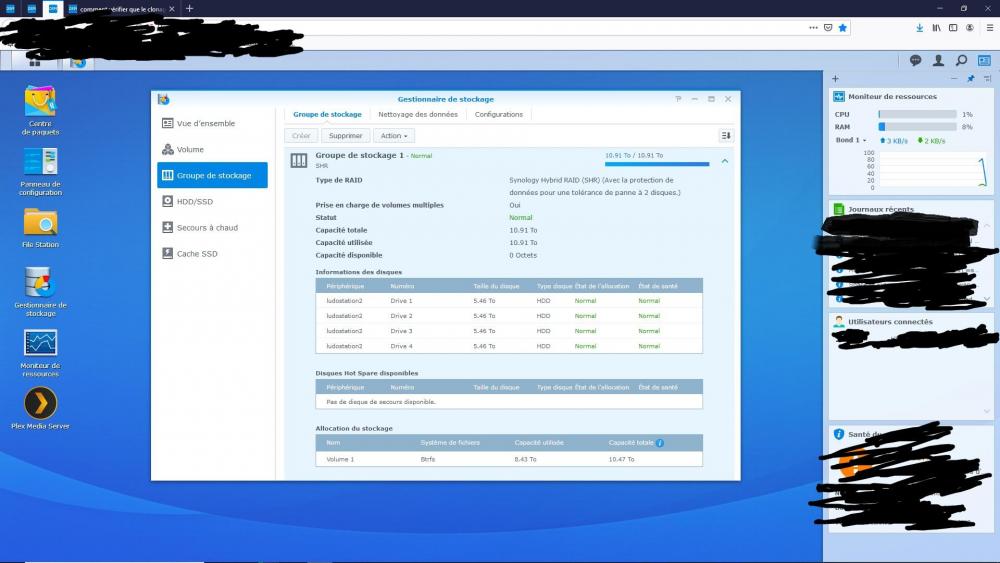The width and height of the screenshot is (1000, 563).
Task: Open File Station desktop shortcut
Action: 40,222
